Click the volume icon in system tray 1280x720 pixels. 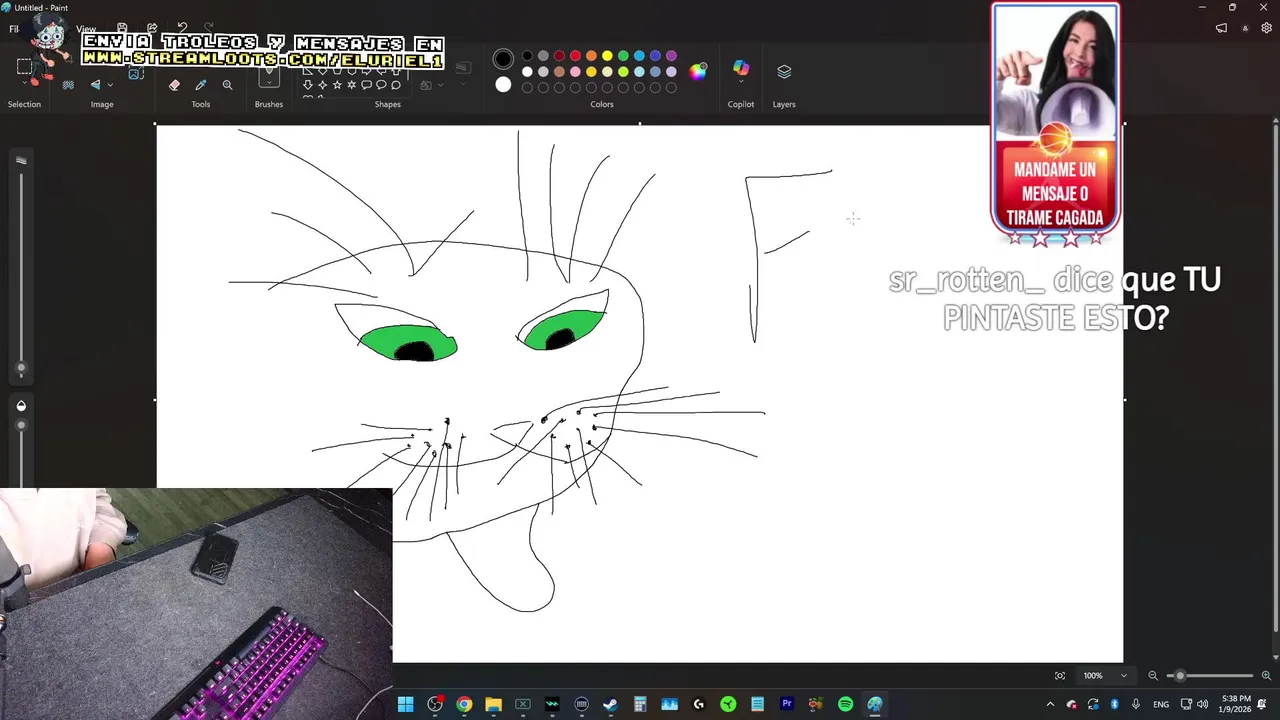click(1203, 704)
